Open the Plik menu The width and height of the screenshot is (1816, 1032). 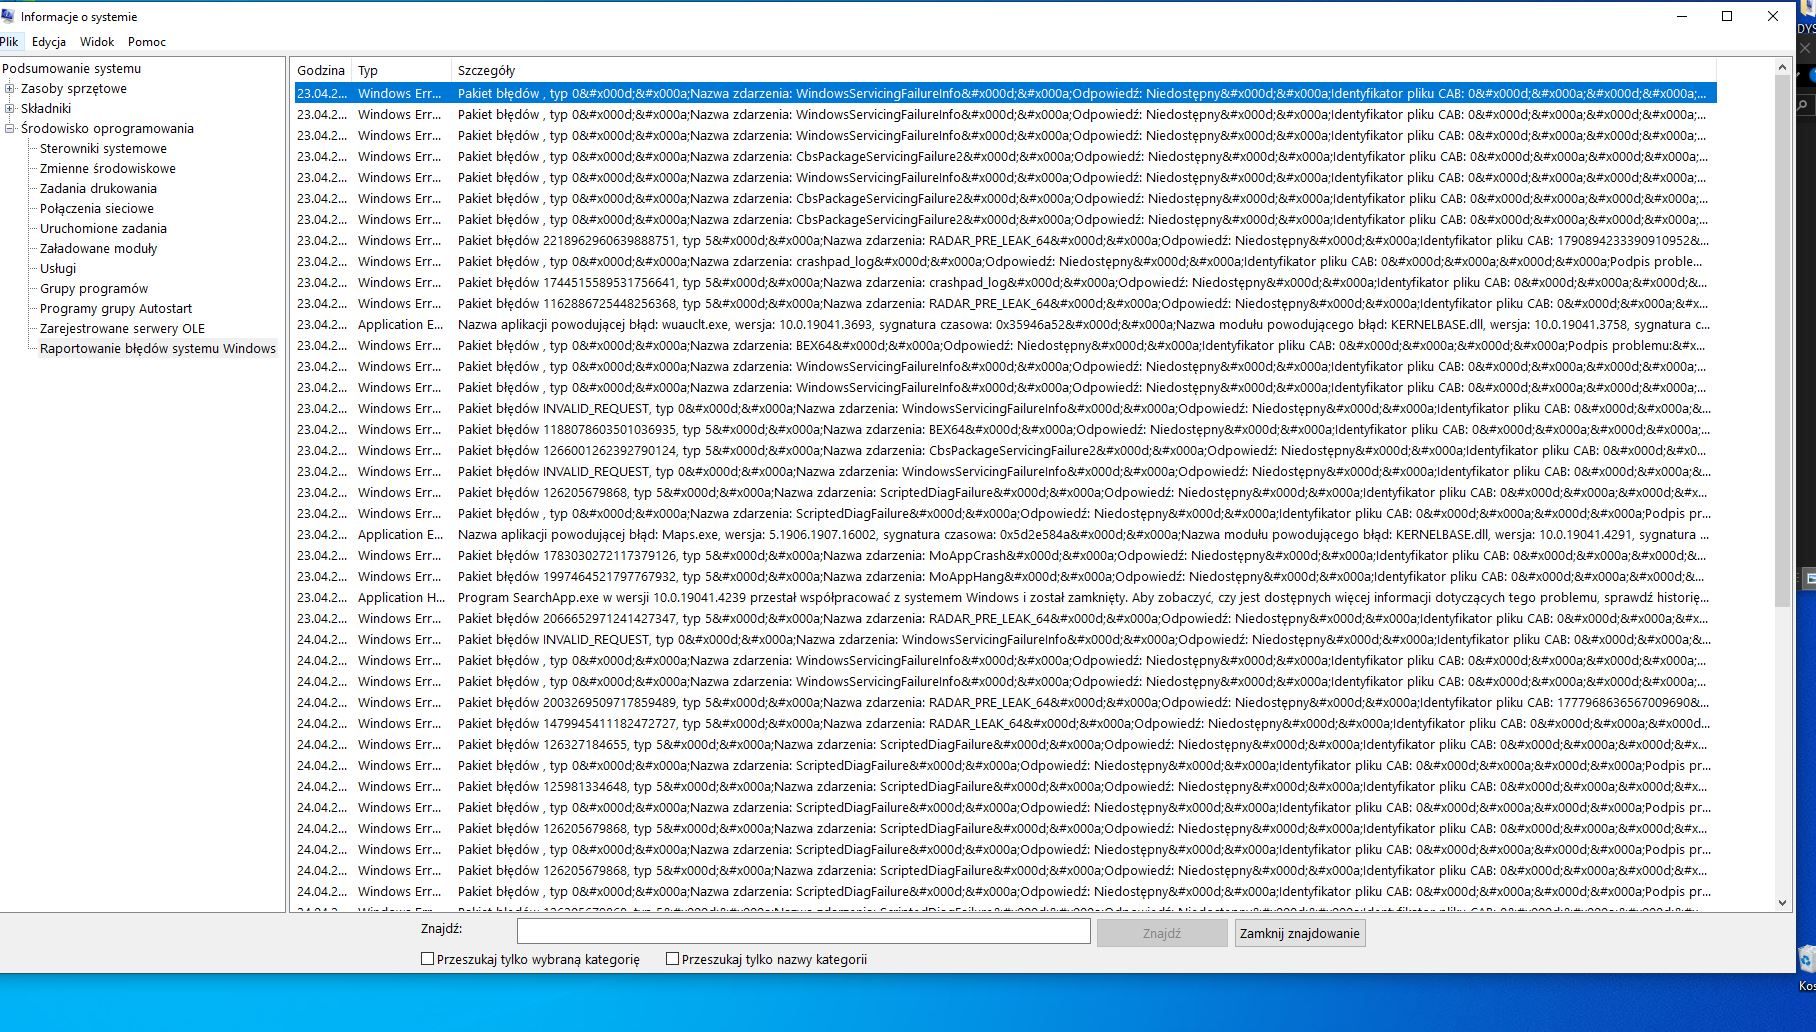point(9,41)
